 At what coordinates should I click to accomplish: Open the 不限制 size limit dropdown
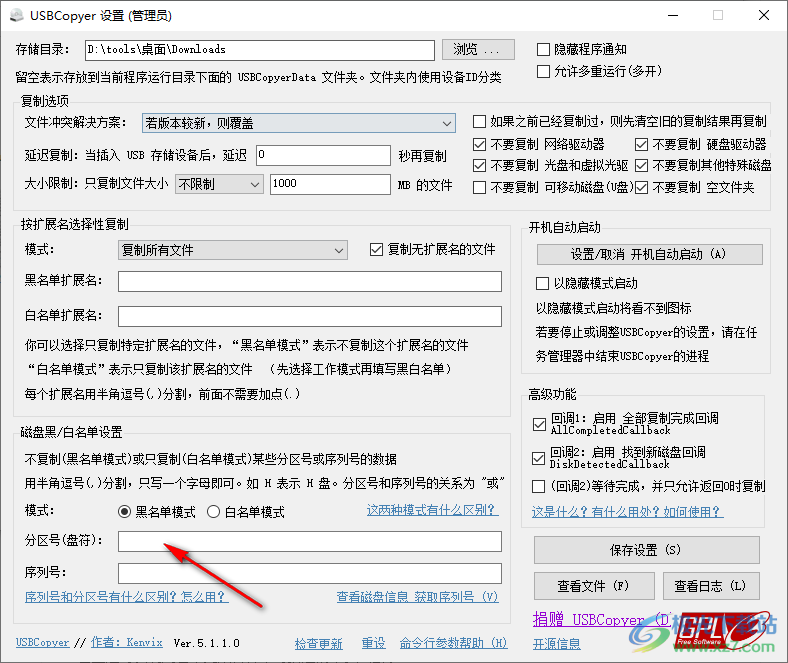click(219, 184)
